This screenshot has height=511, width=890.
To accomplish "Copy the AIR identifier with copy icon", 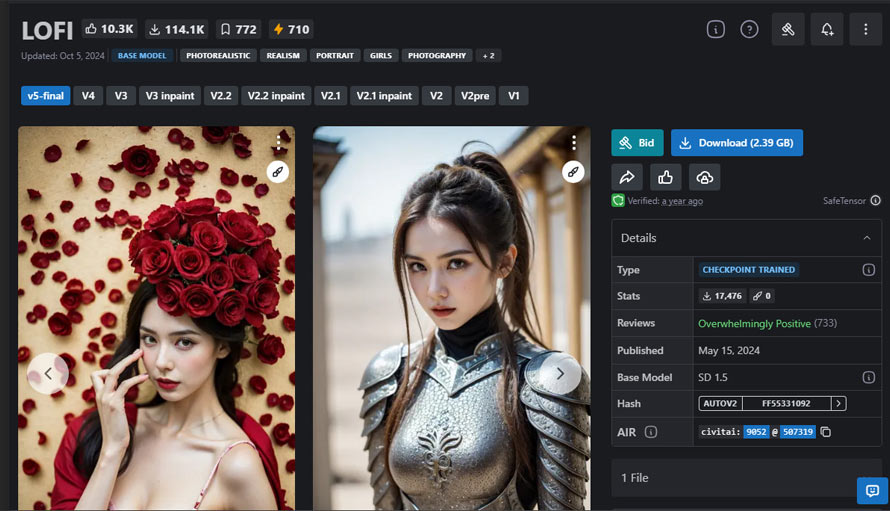I will [x=826, y=432].
